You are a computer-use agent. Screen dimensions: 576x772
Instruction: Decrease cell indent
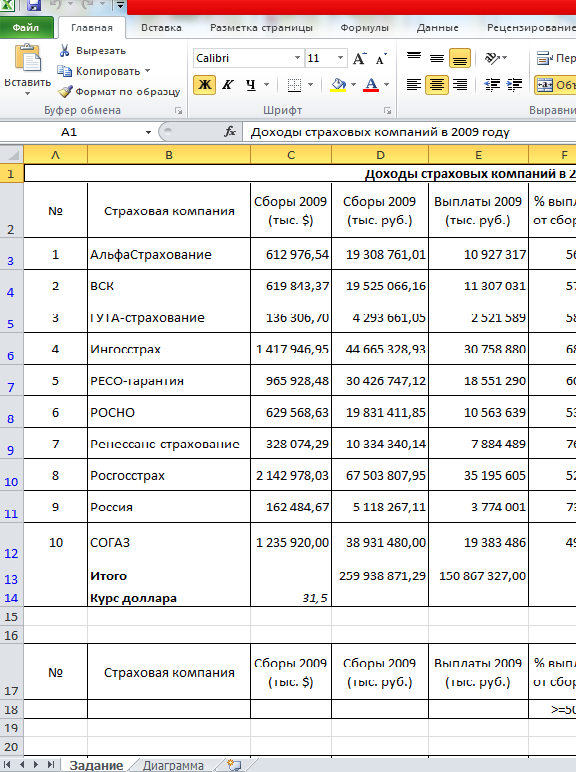pyautogui.click(x=492, y=85)
